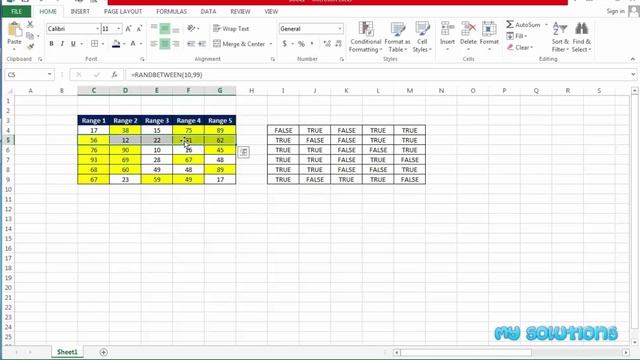Switch to the DATA tab
Image resolution: width=640 pixels, height=360 pixels.
(x=208, y=11)
